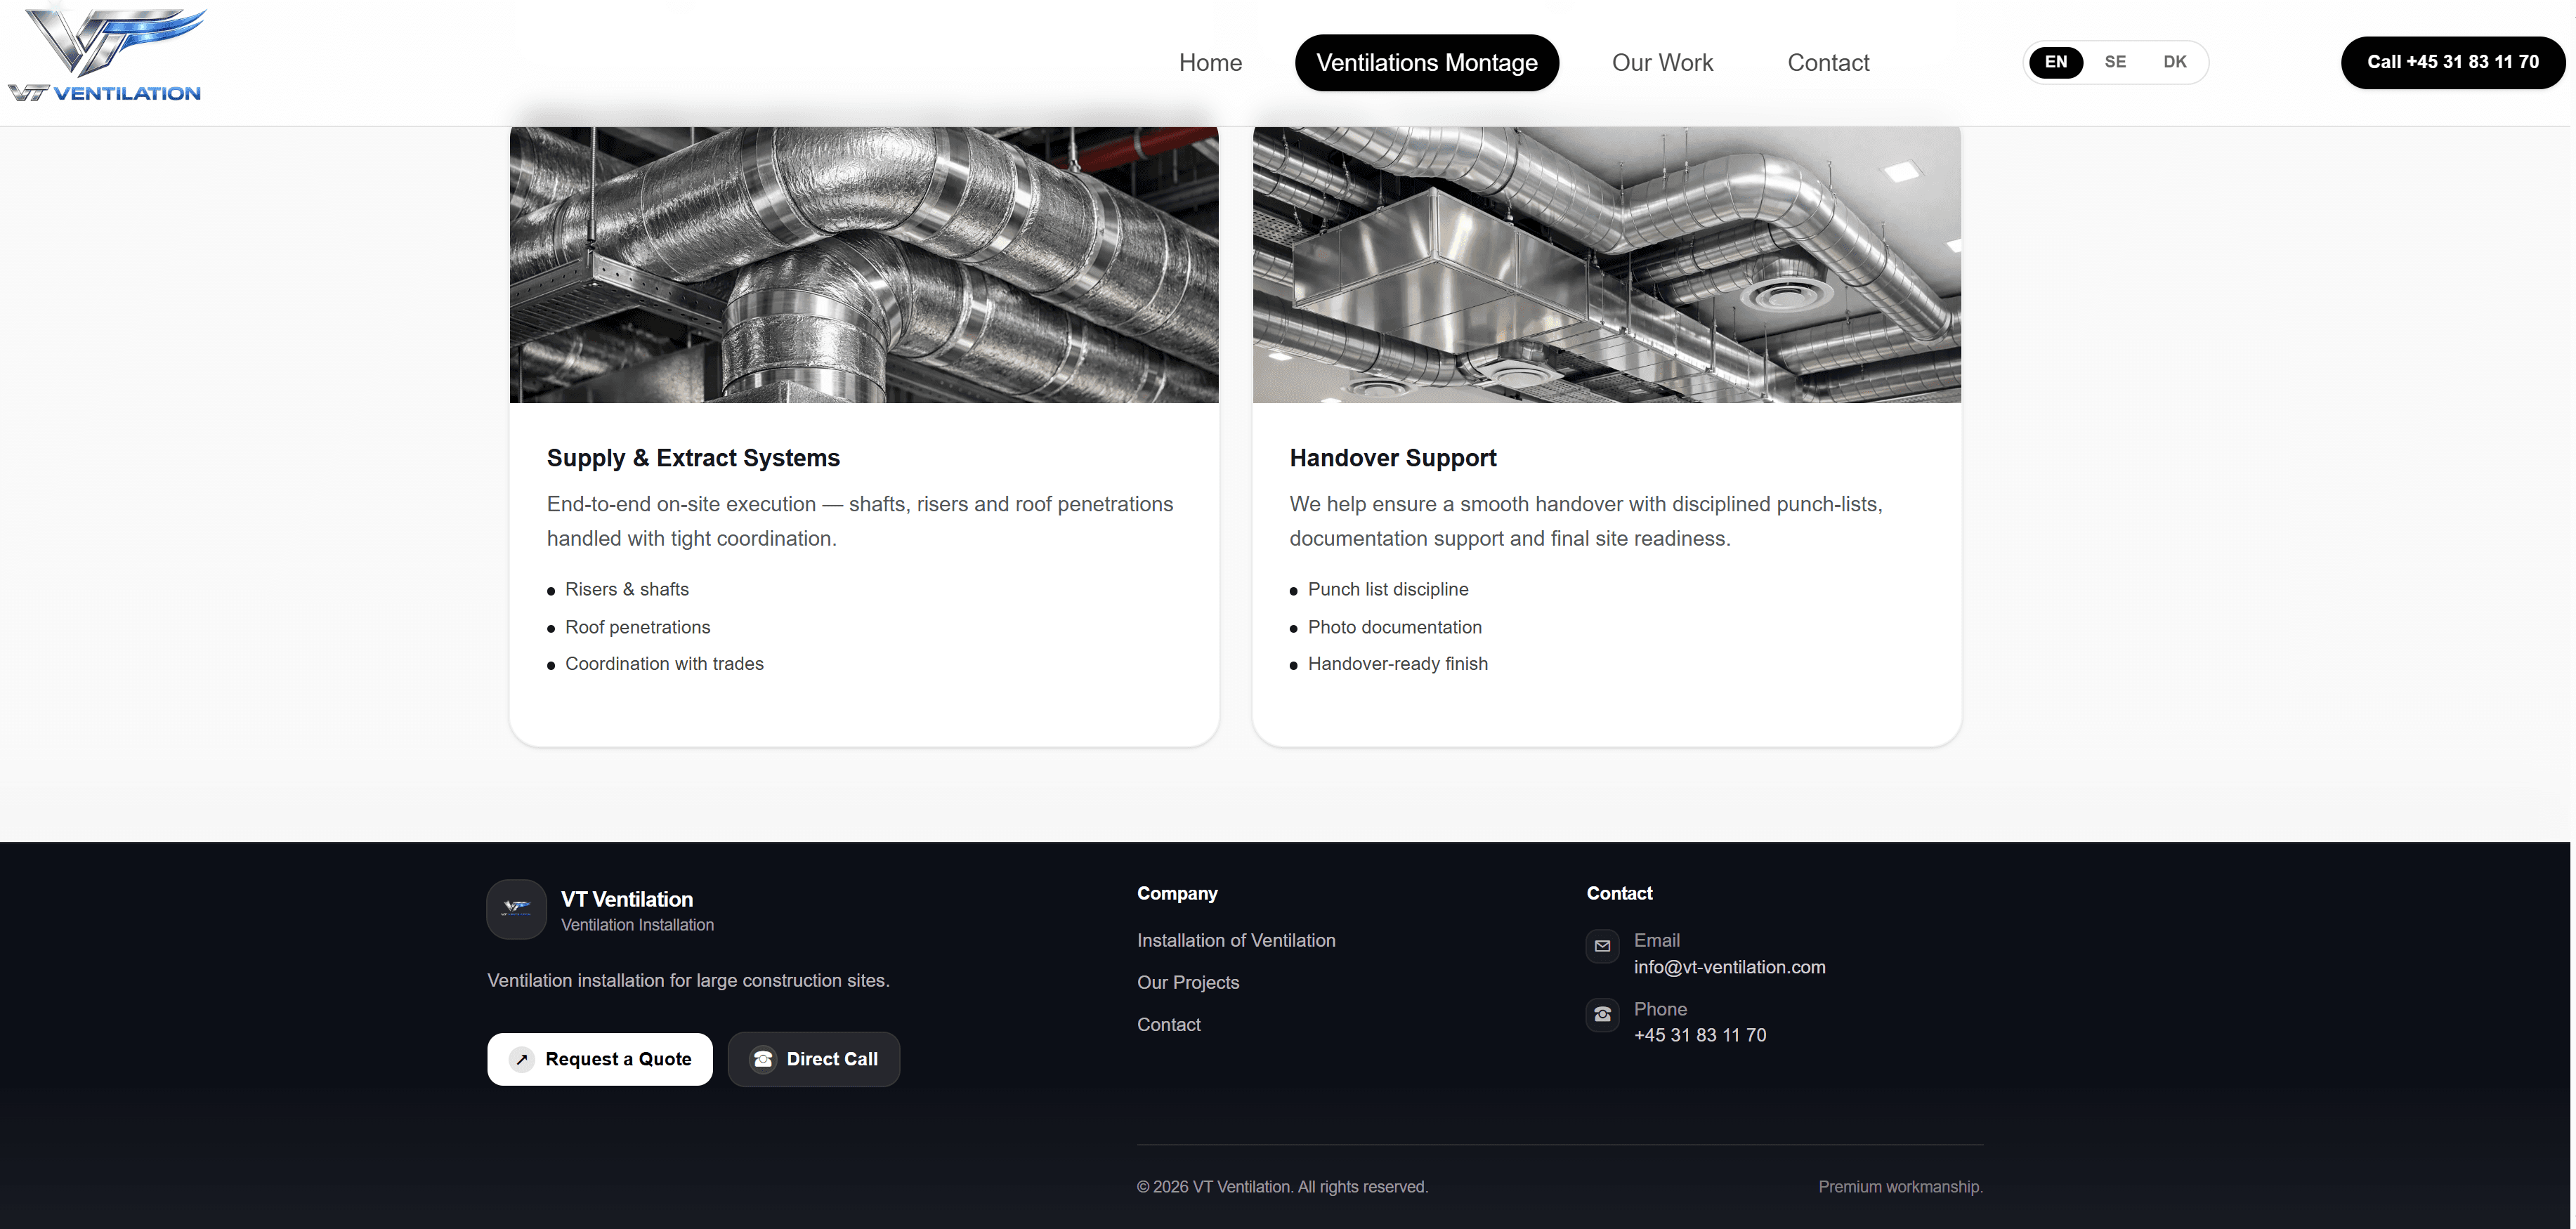Click the © 2026 VT Ventilation copyright text
Screen dimensions: 2576x1229
pyautogui.click(x=1282, y=1187)
